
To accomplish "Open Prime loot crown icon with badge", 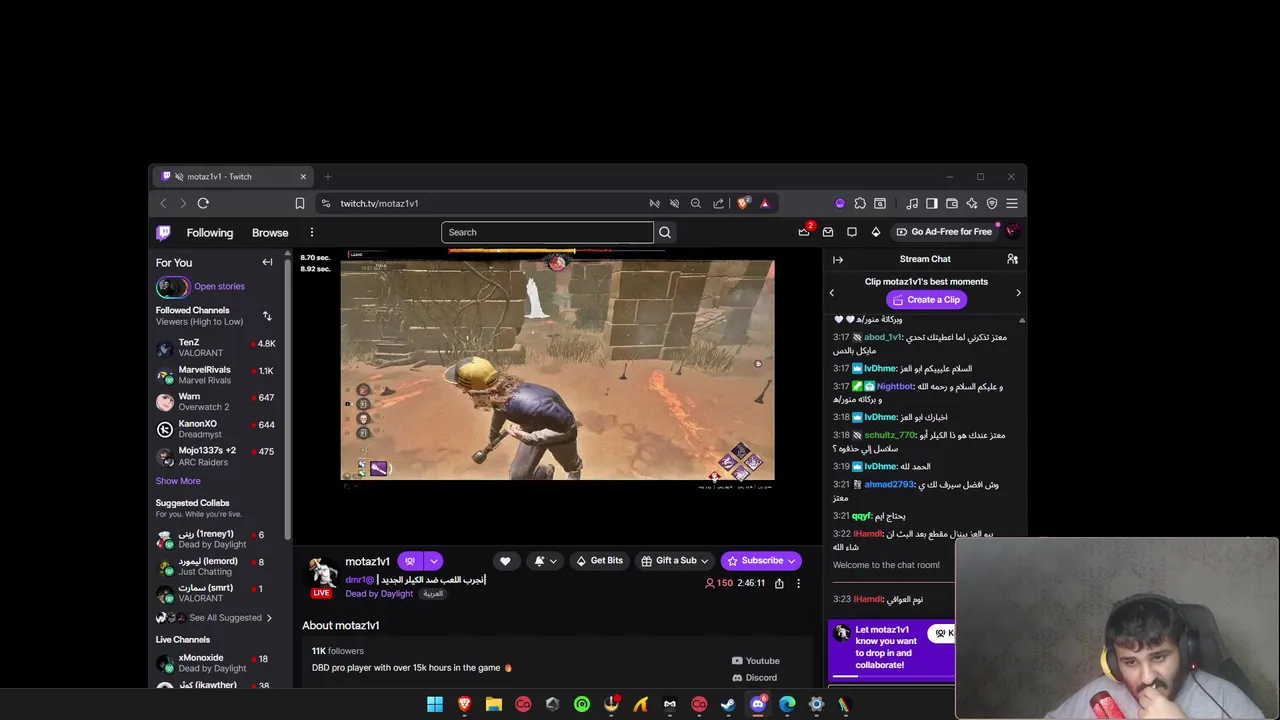I will pos(804,231).
